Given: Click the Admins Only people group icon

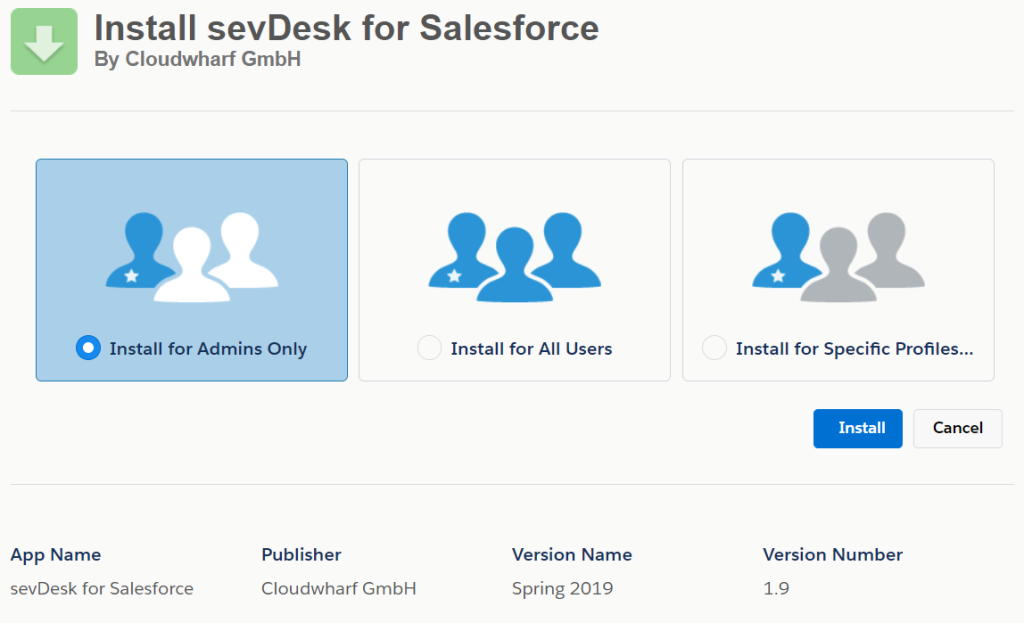Looking at the screenshot, I should pos(192,257).
